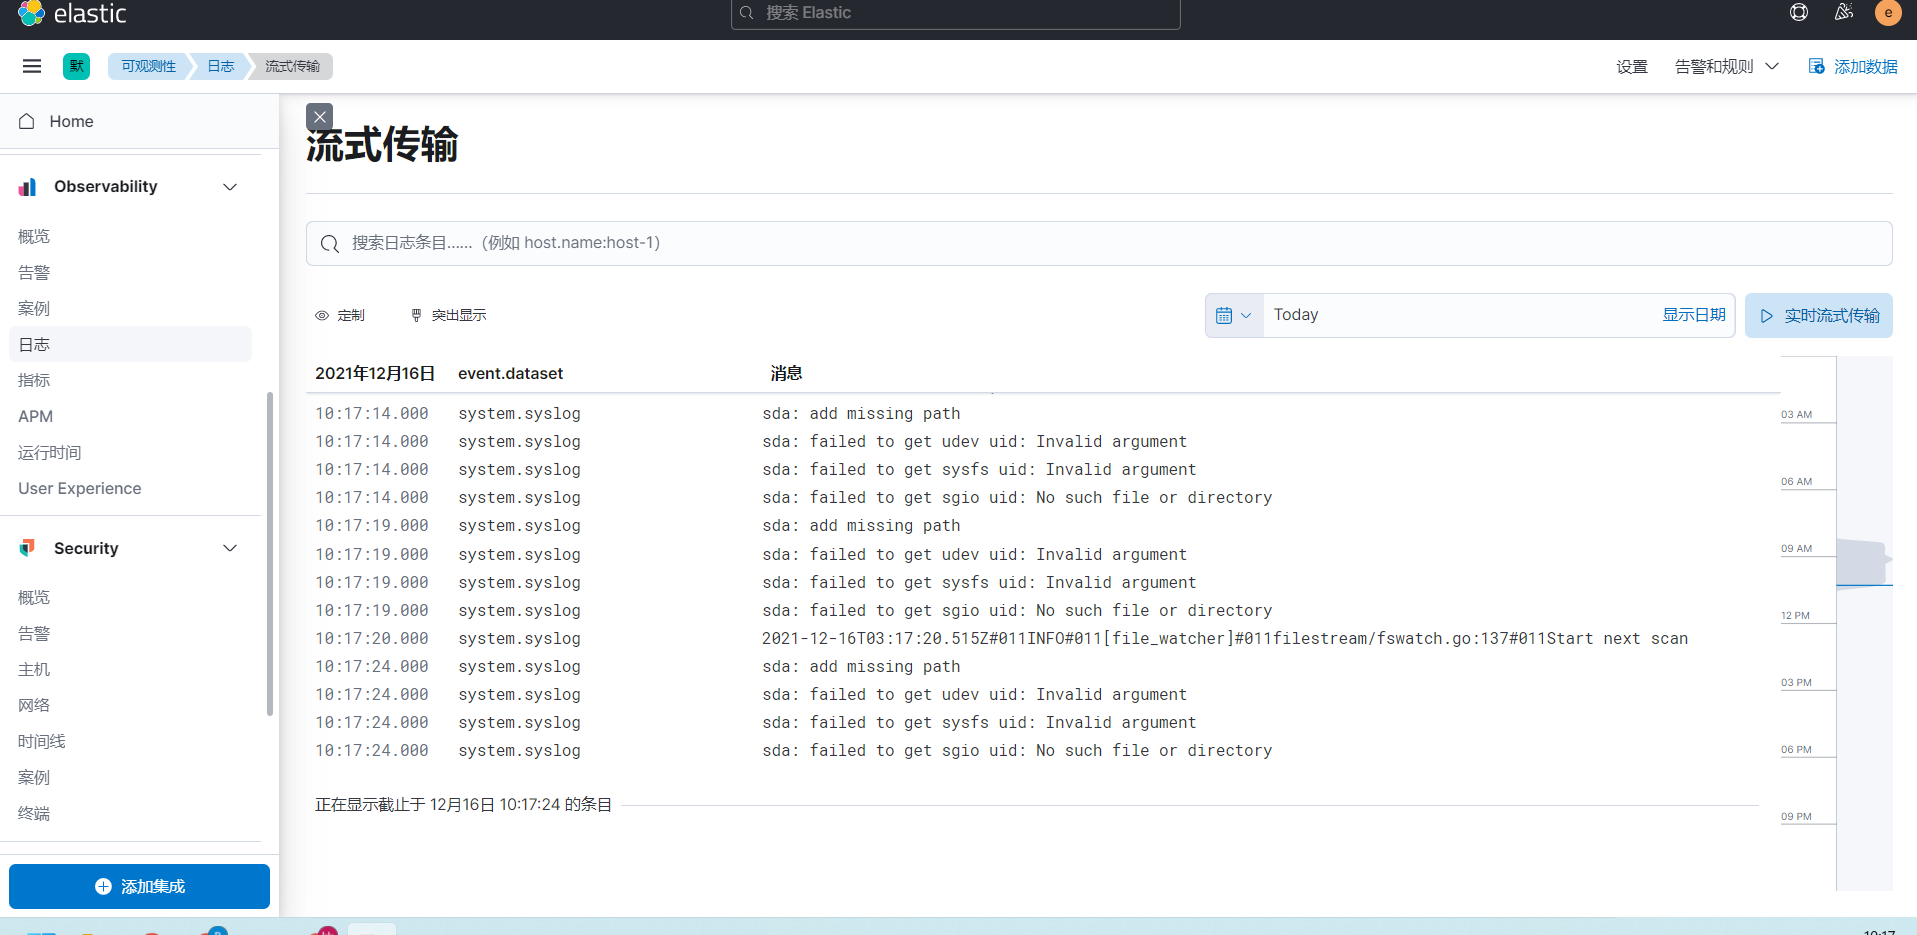Click the 默 space switcher badge
The image size is (1917, 935).
[x=77, y=66]
